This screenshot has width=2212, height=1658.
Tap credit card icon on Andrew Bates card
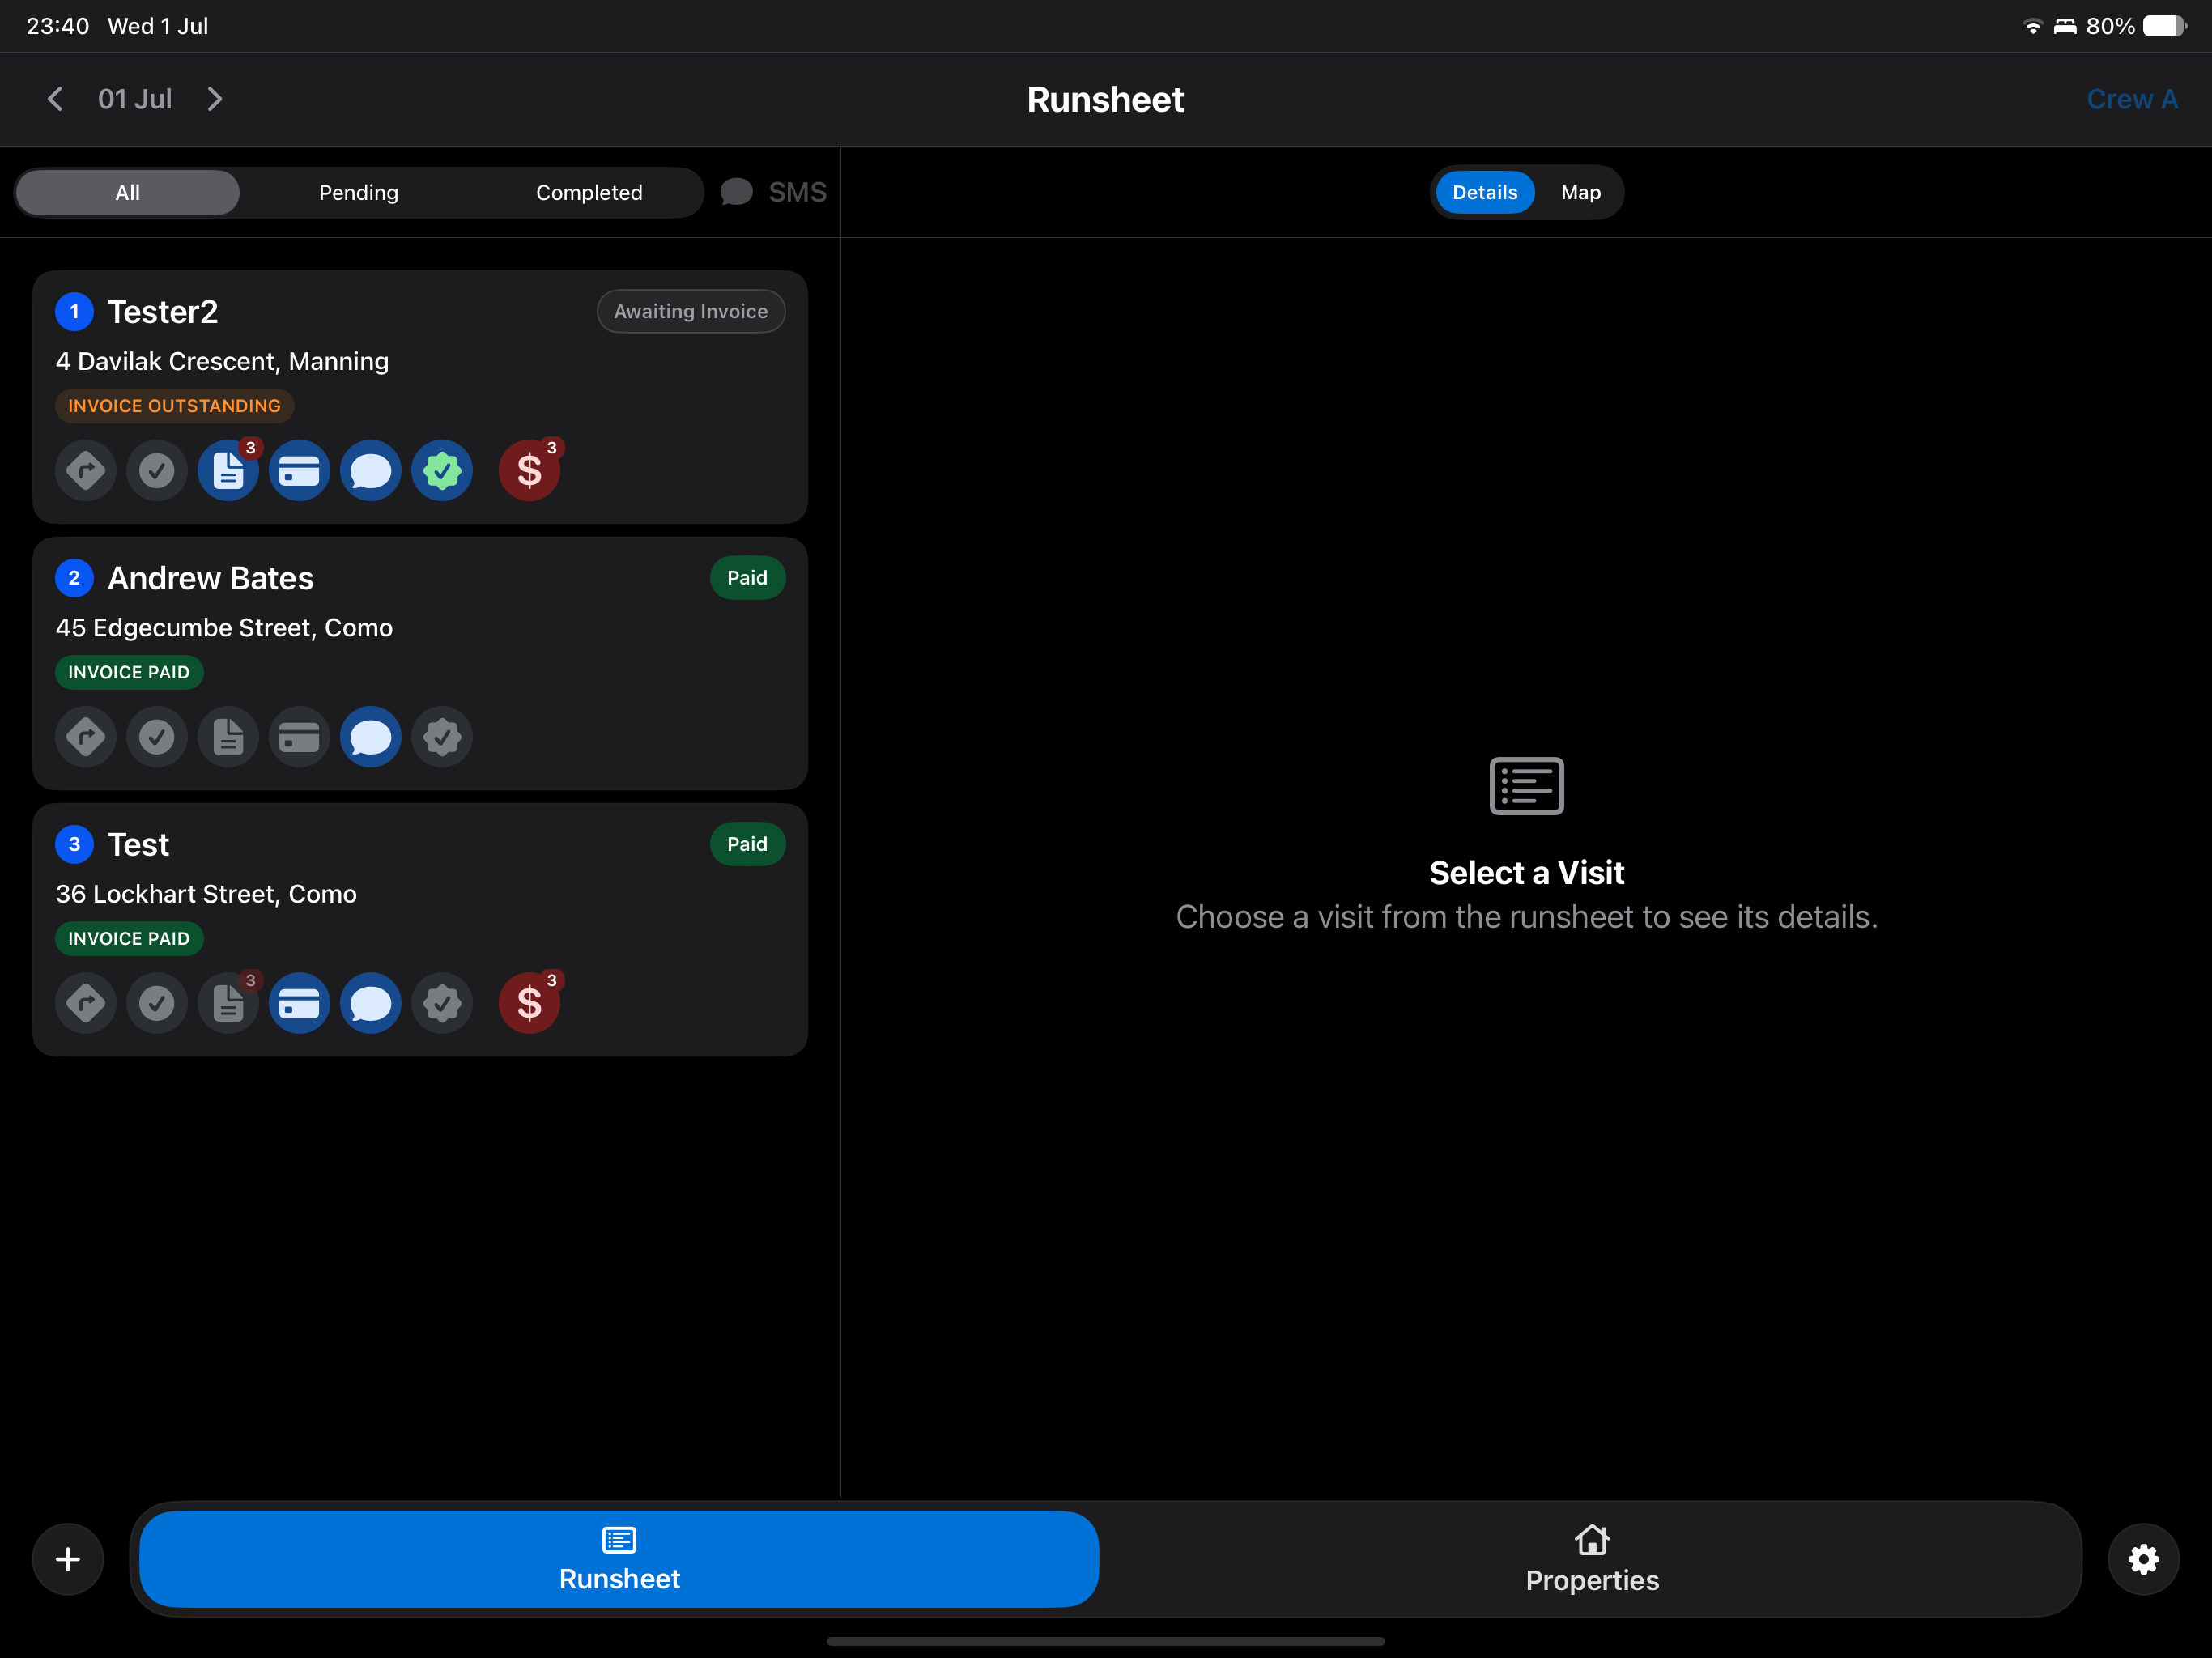(x=300, y=737)
